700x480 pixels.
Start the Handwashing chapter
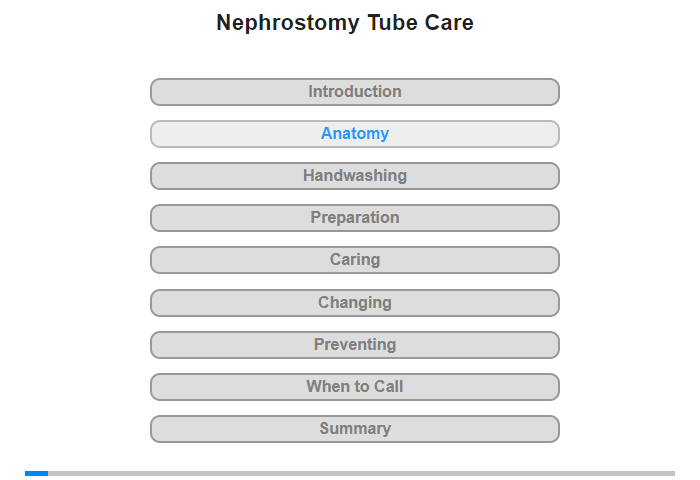[x=354, y=176]
